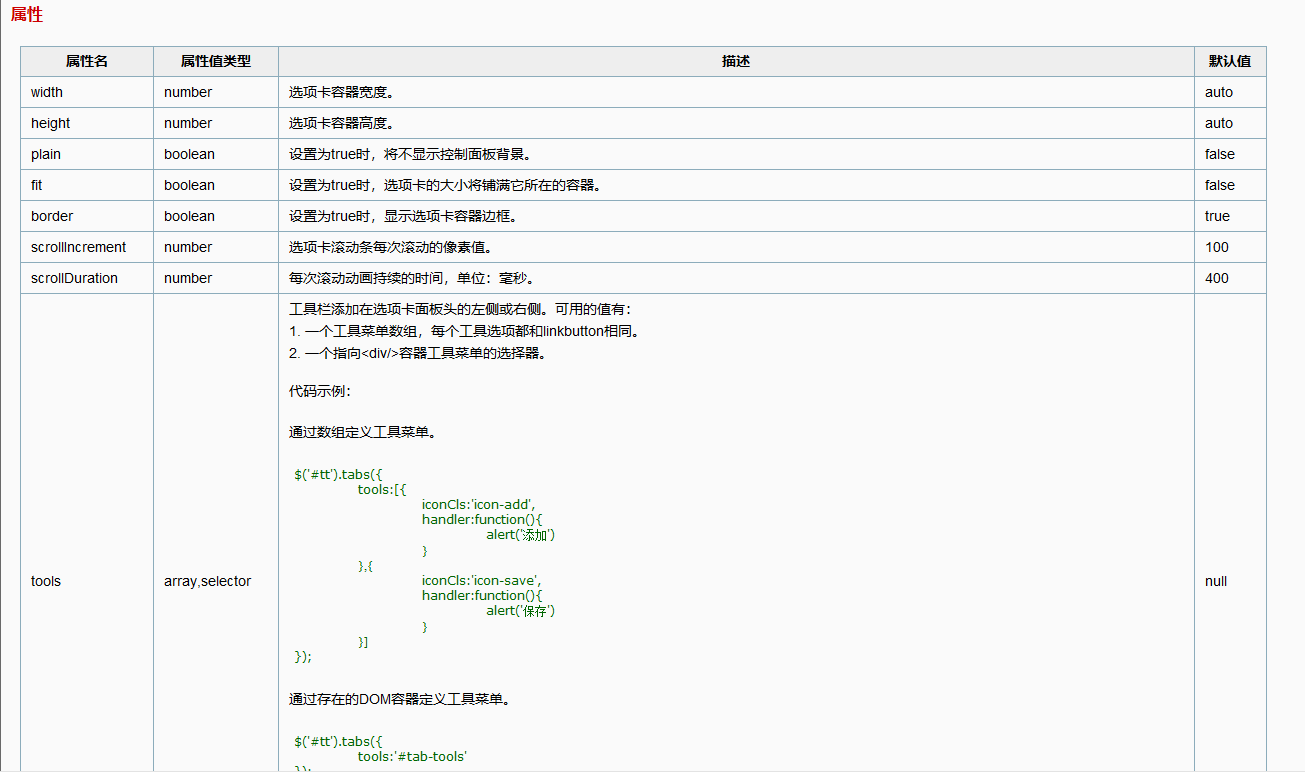
Task: Select the plain attribute name
Action: (x=45, y=154)
